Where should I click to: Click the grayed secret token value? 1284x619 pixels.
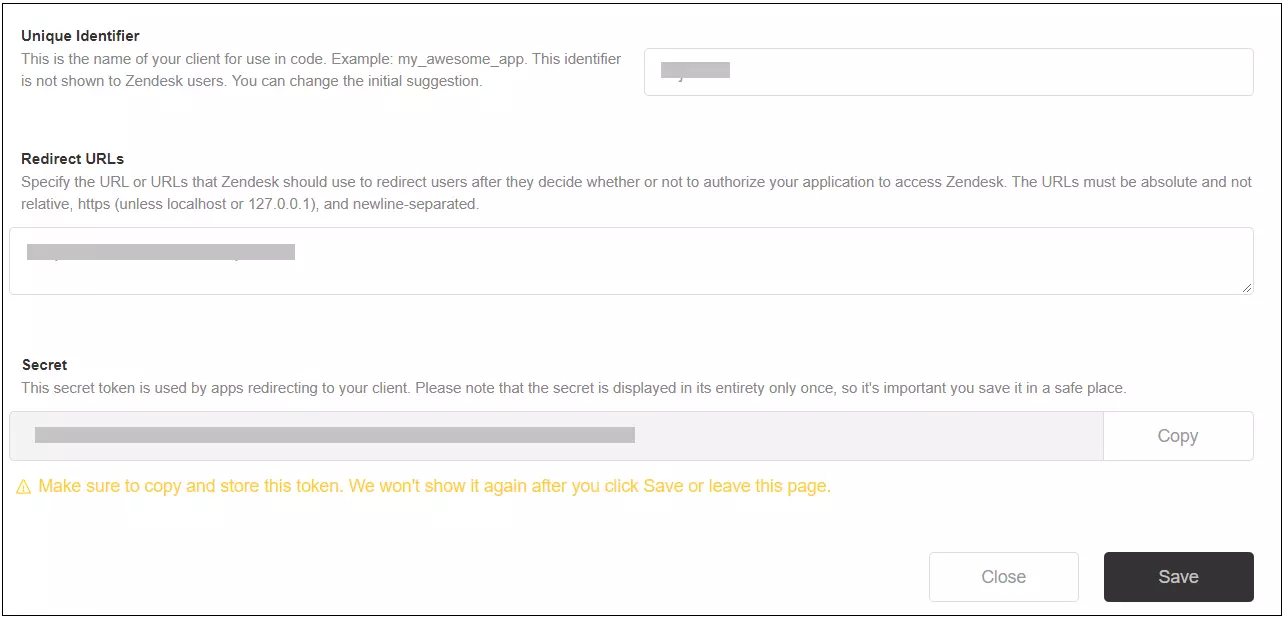[x=335, y=435]
